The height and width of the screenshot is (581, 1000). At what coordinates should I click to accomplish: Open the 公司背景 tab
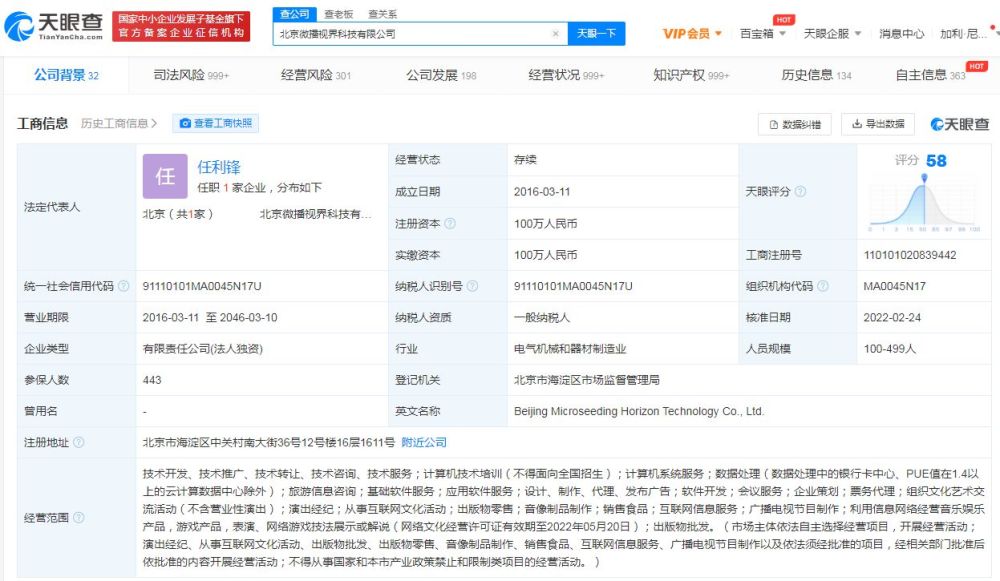[66, 75]
